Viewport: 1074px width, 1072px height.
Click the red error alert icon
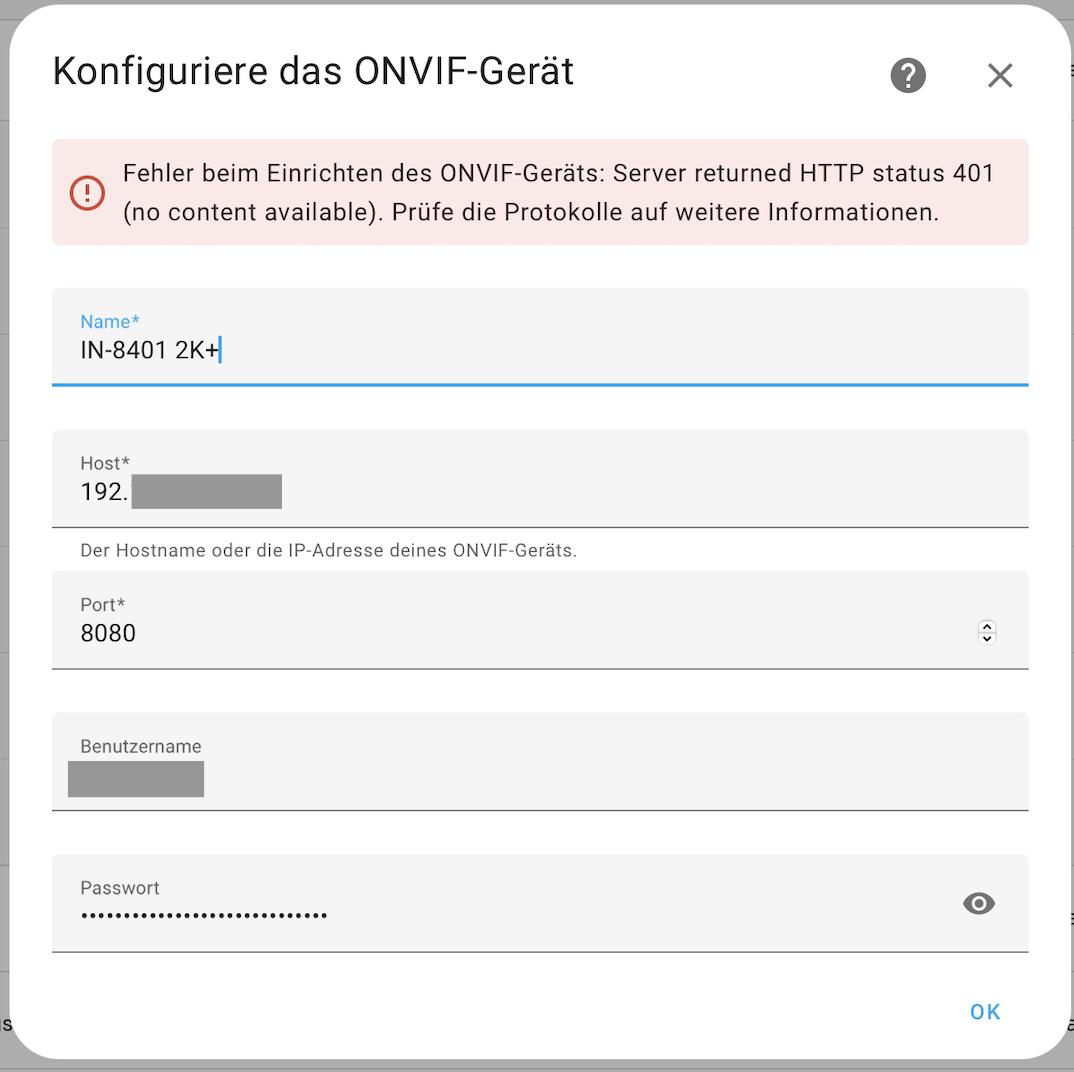[87, 192]
